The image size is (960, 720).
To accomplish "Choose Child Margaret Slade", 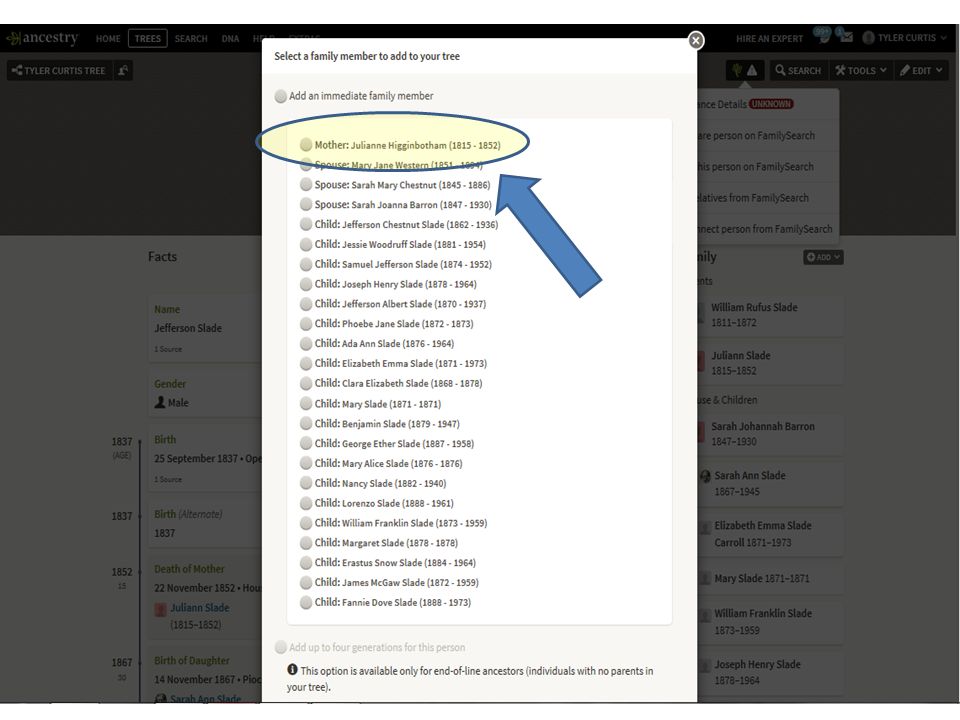I will point(306,542).
